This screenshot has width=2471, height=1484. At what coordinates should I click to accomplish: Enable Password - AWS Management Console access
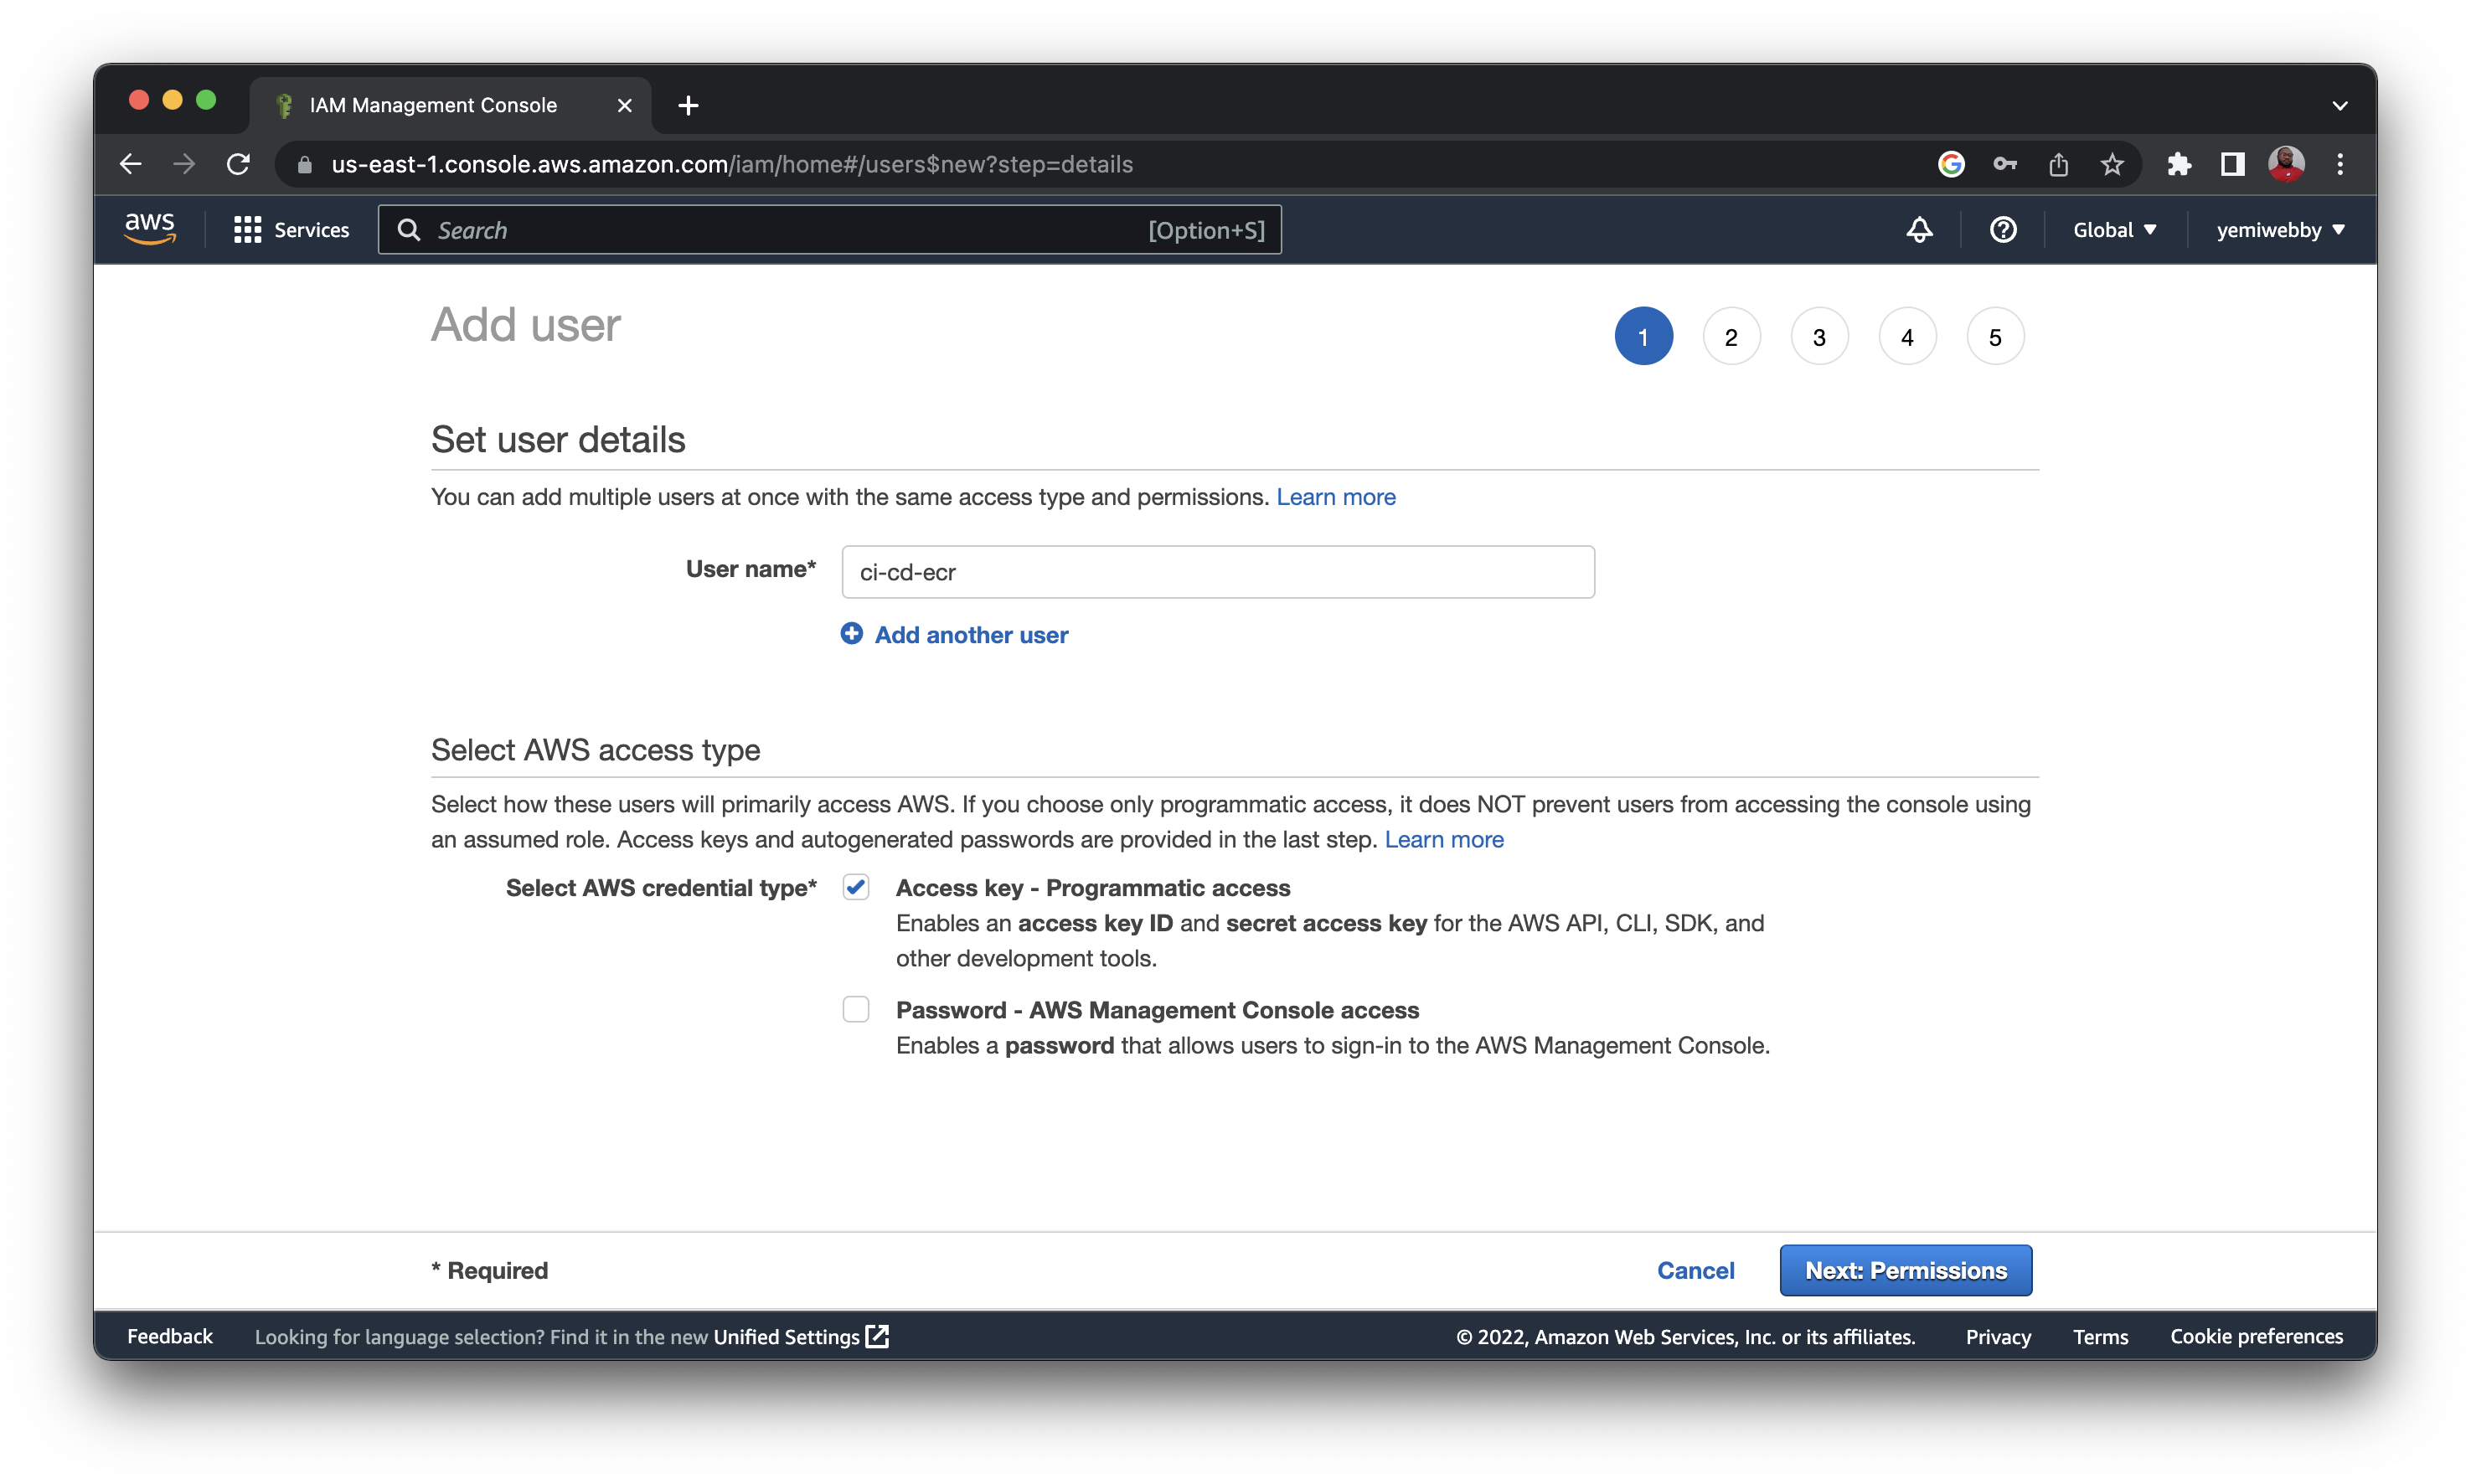point(856,1009)
